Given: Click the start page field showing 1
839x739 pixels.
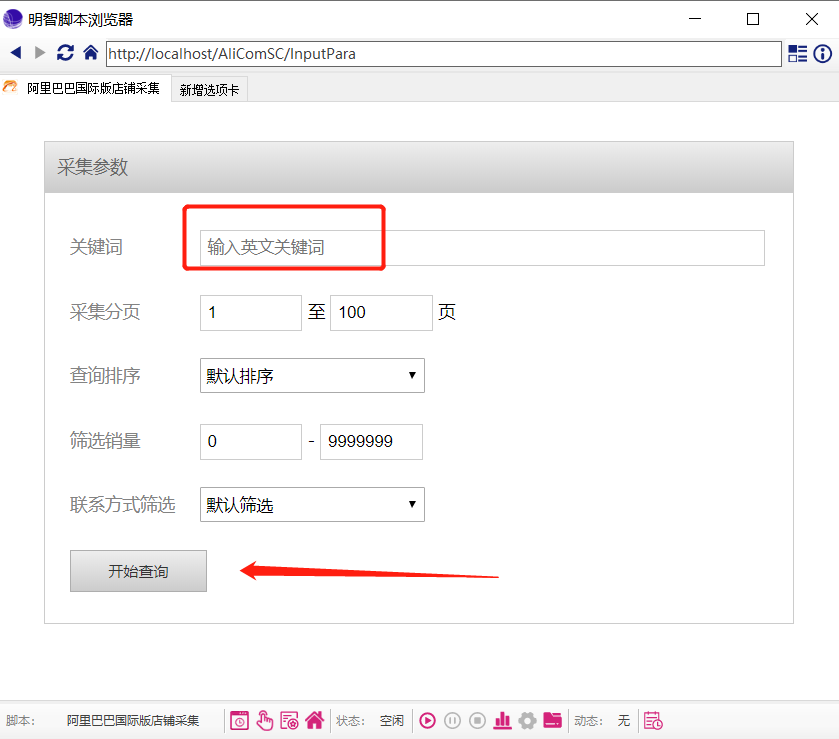Looking at the screenshot, I should pos(250,313).
